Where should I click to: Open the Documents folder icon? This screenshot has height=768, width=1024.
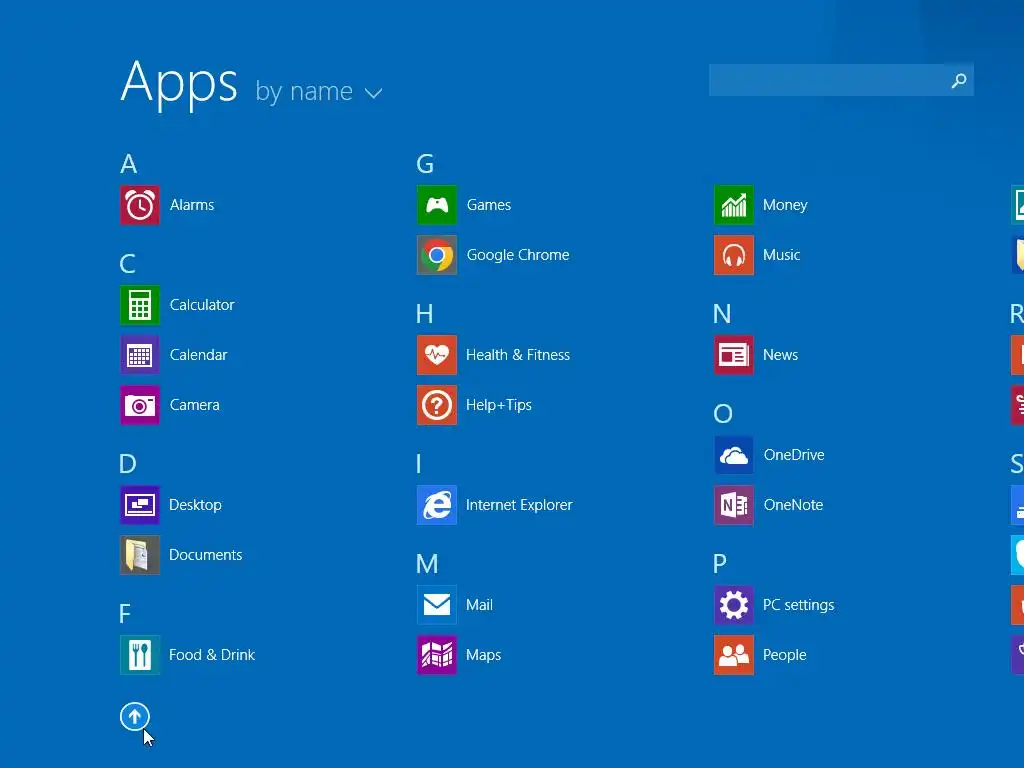pos(140,555)
